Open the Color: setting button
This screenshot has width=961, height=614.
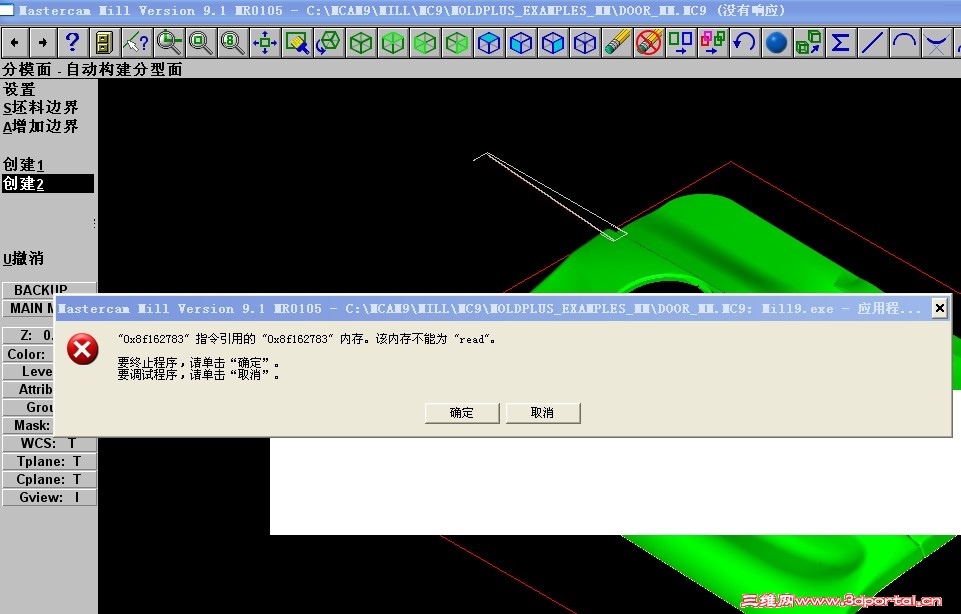tap(29, 354)
